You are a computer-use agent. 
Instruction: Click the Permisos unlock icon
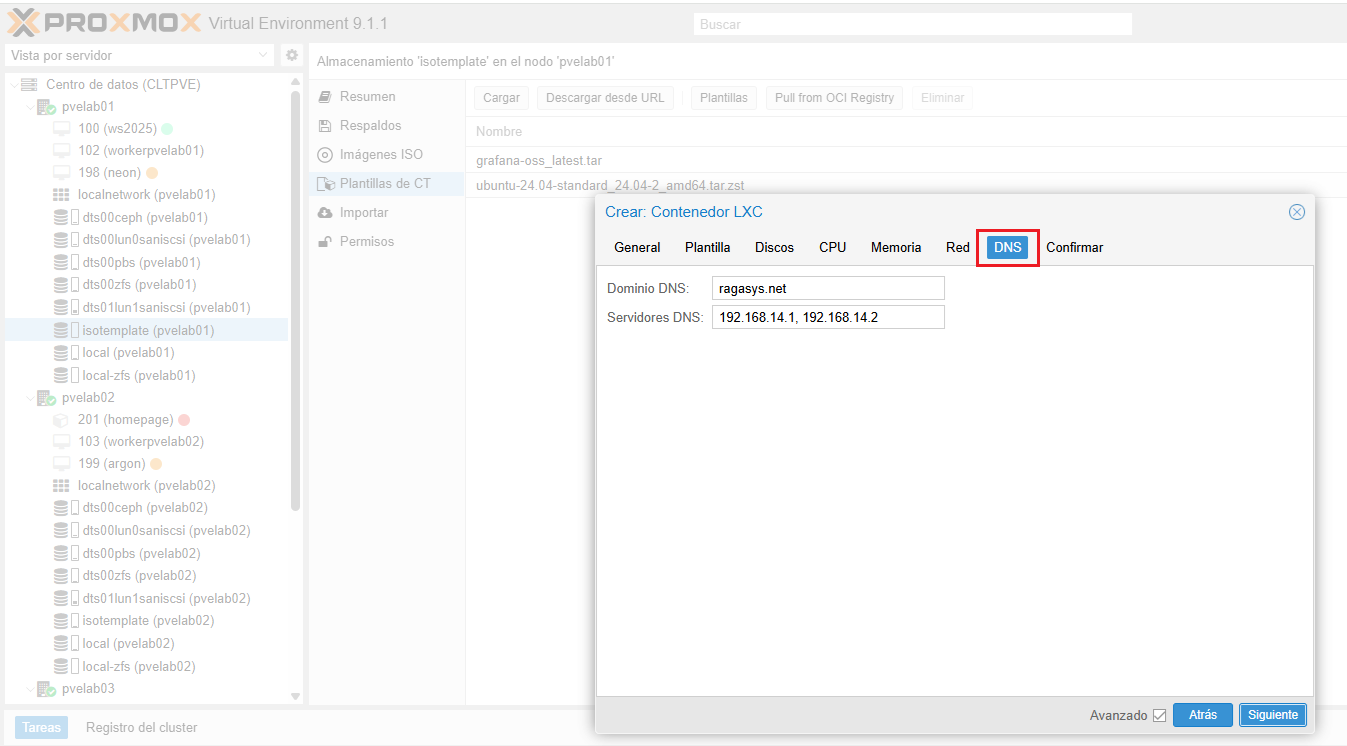click(324, 242)
